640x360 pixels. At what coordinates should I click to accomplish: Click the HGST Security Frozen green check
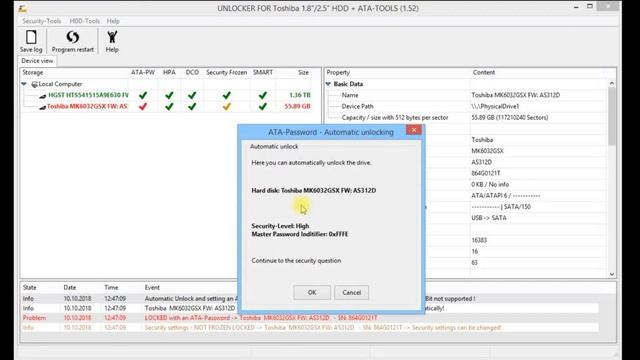coord(227,95)
